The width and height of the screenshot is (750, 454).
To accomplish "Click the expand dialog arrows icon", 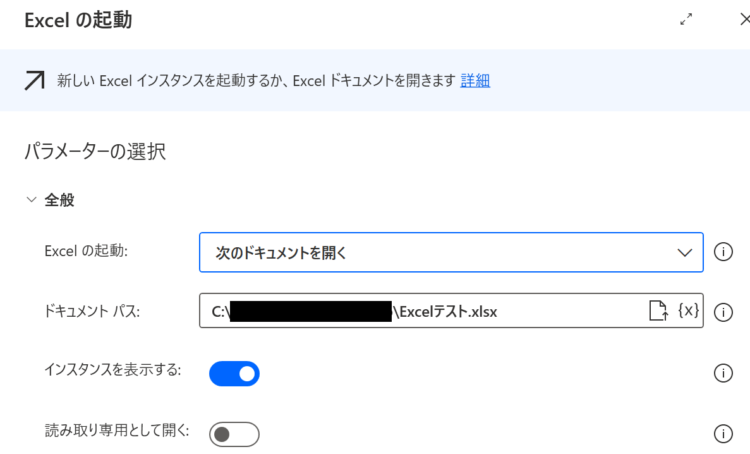I will (686, 20).
